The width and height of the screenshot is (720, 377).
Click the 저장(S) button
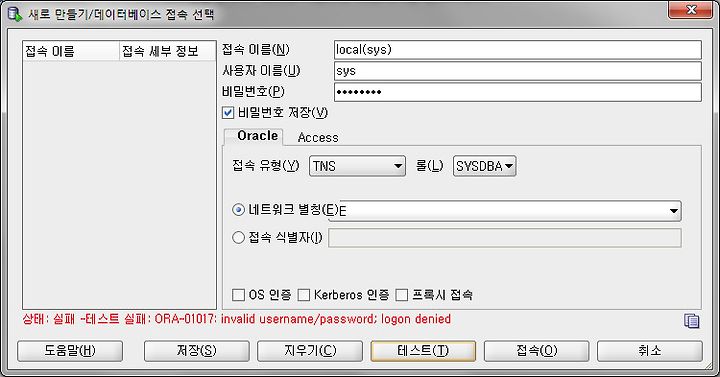pos(197,351)
